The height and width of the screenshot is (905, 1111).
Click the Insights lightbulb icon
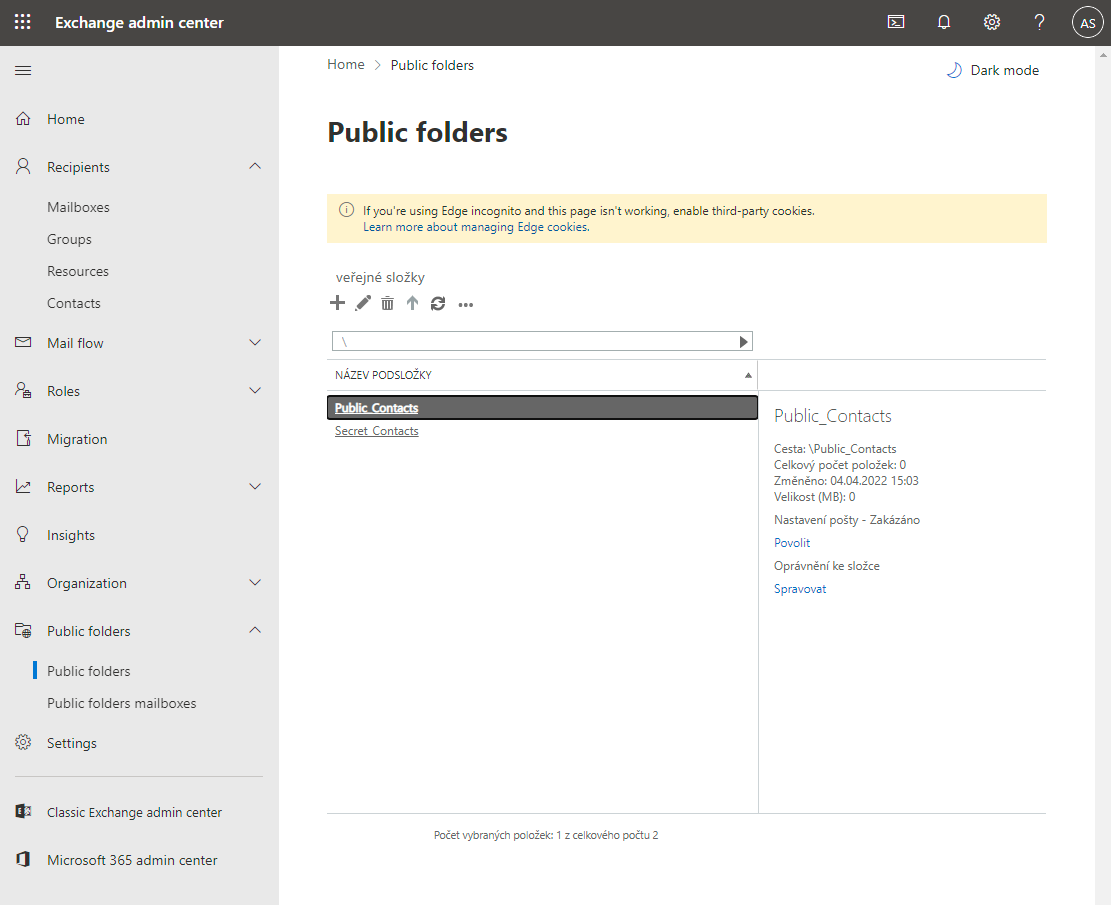(23, 534)
